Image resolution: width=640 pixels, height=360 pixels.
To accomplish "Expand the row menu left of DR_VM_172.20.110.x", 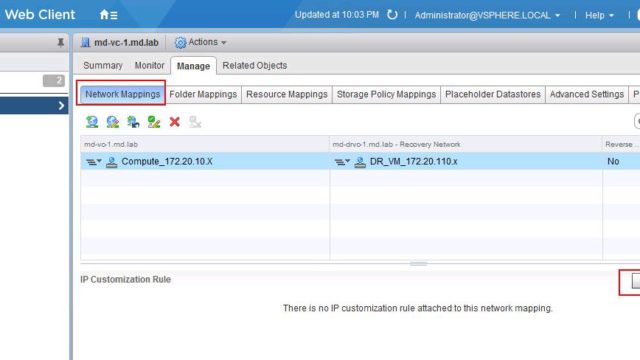I will point(342,162).
